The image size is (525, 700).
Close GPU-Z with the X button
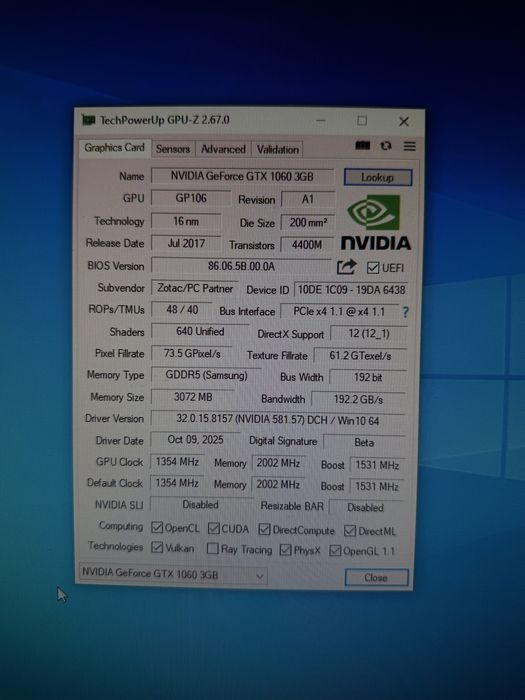404,121
